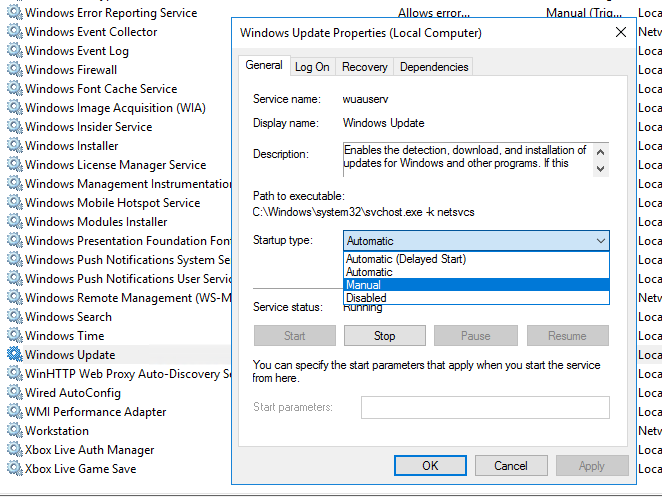Viewport: 662px width, 497px height.
Task: Confirm the dialog with OK
Action: pyautogui.click(x=430, y=465)
